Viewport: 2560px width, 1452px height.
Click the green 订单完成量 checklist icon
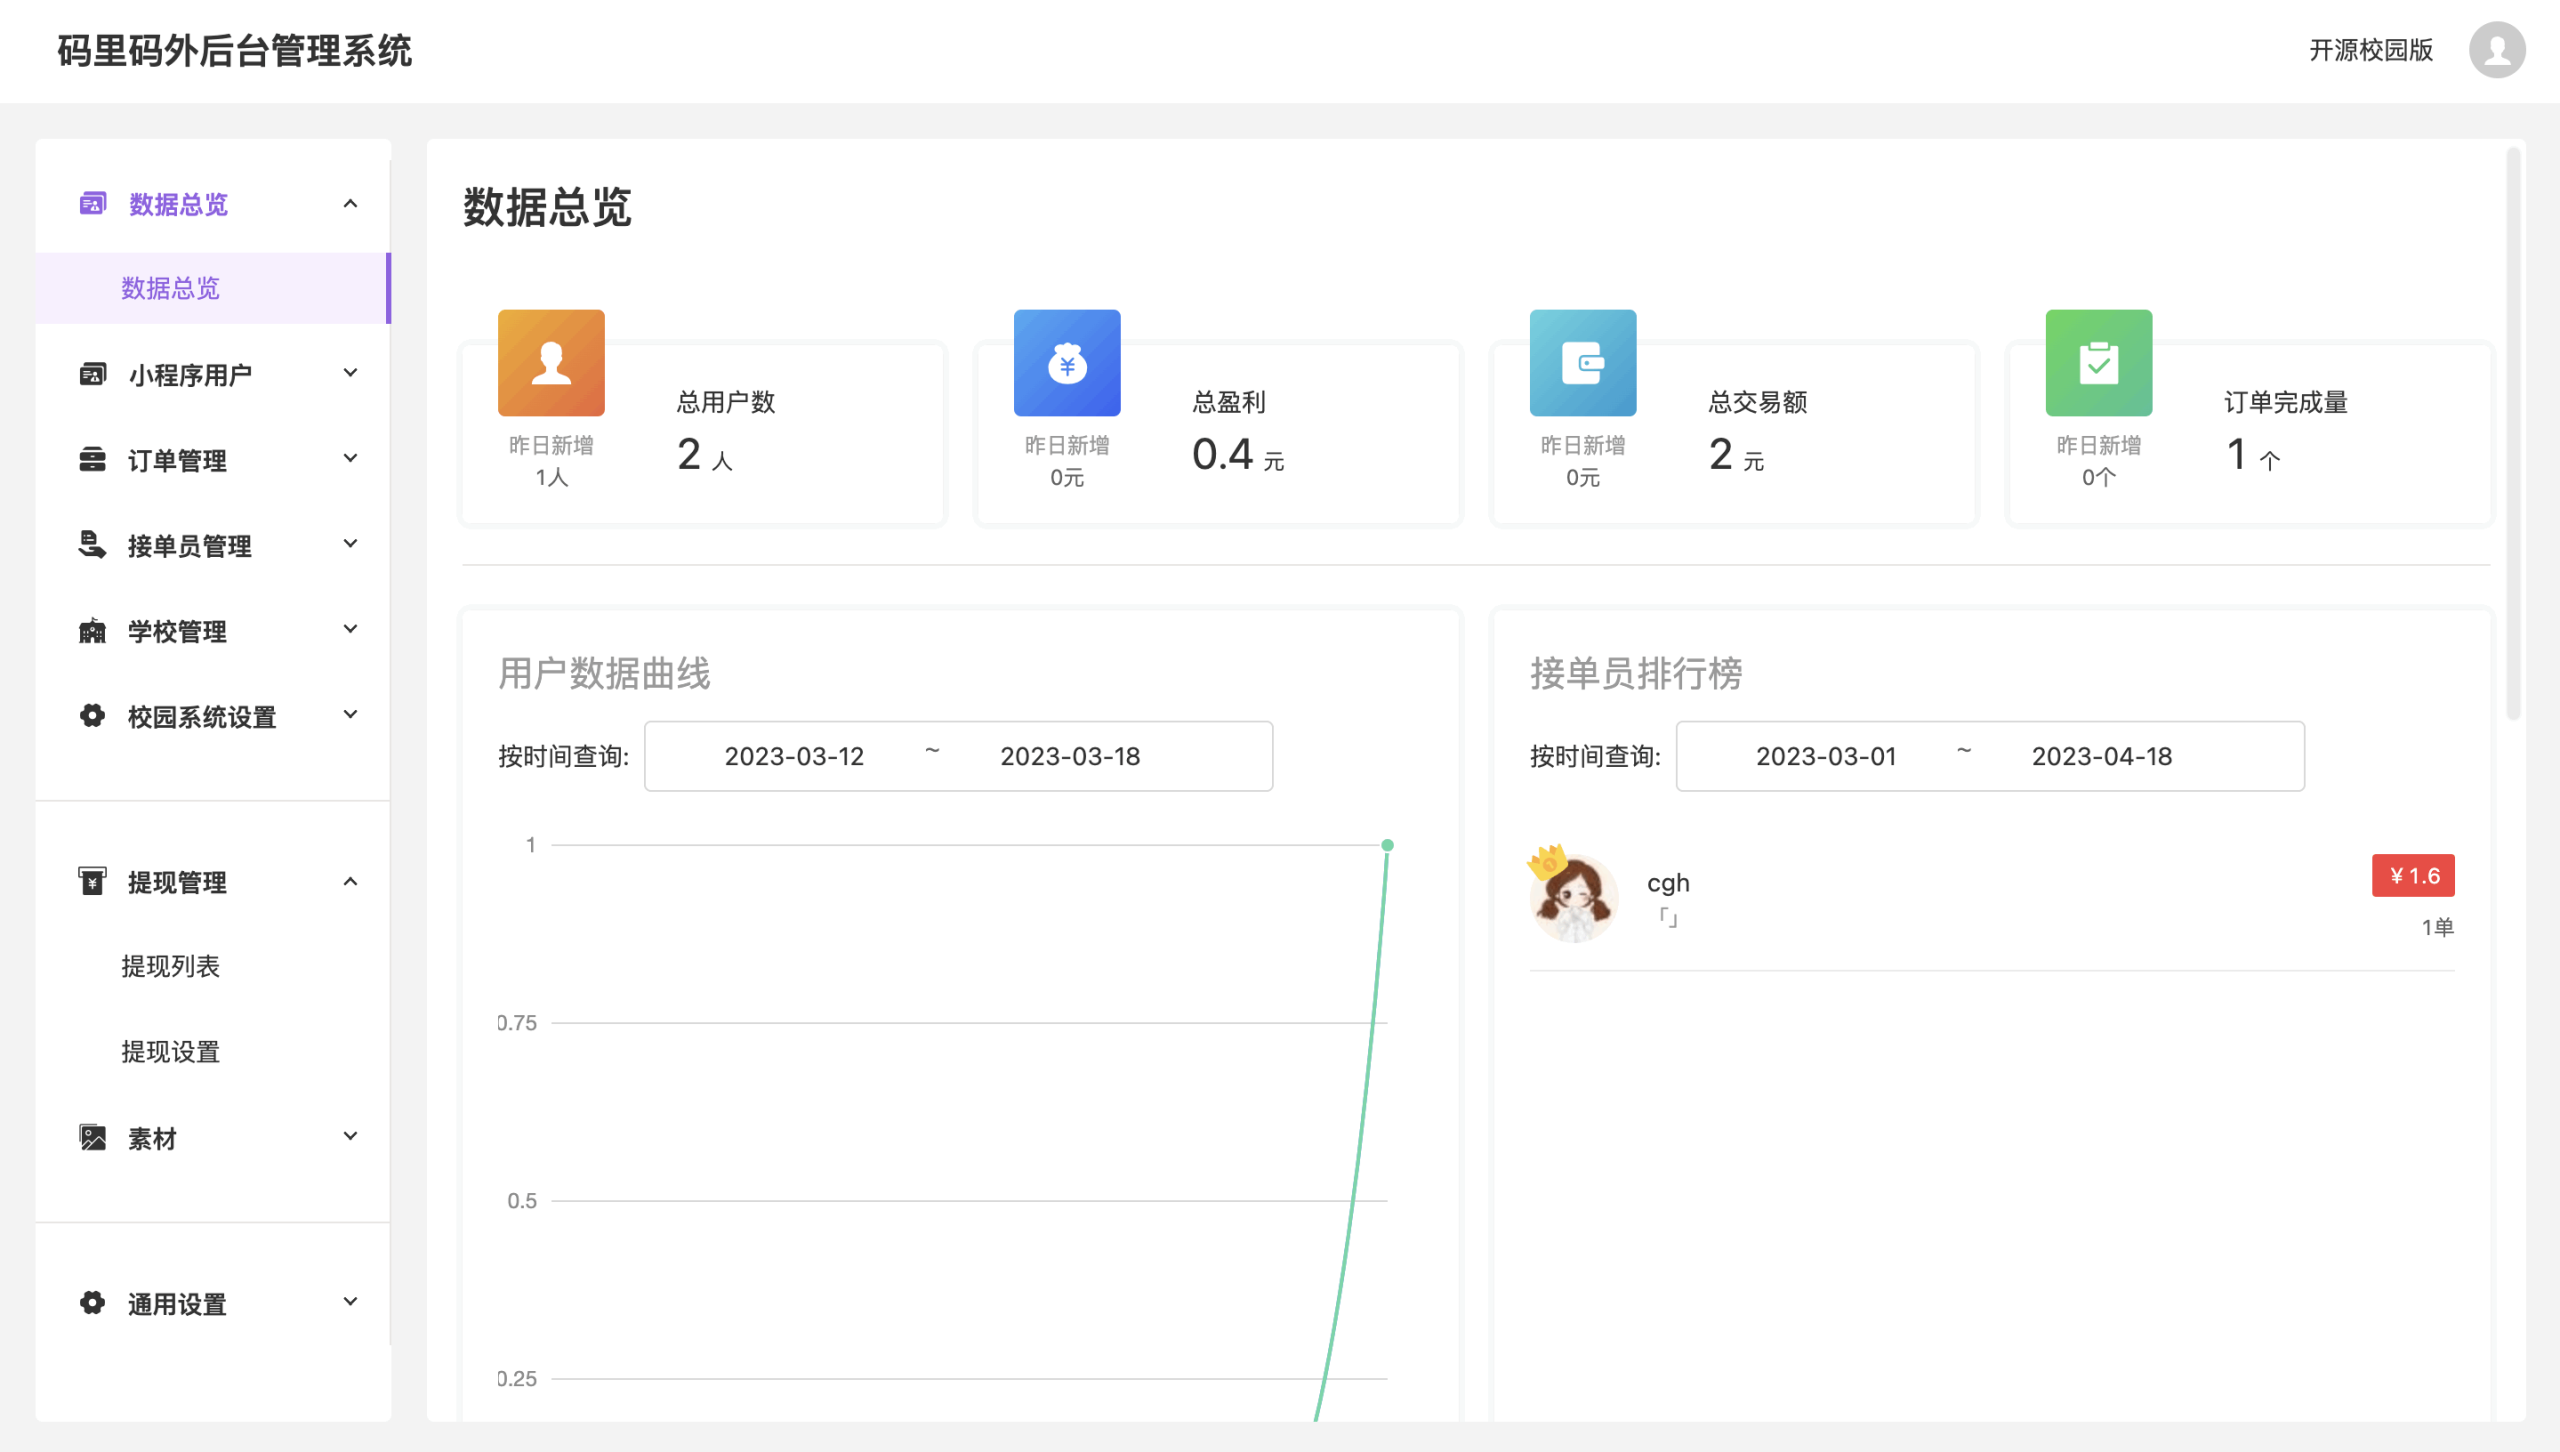click(x=2099, y=362)
